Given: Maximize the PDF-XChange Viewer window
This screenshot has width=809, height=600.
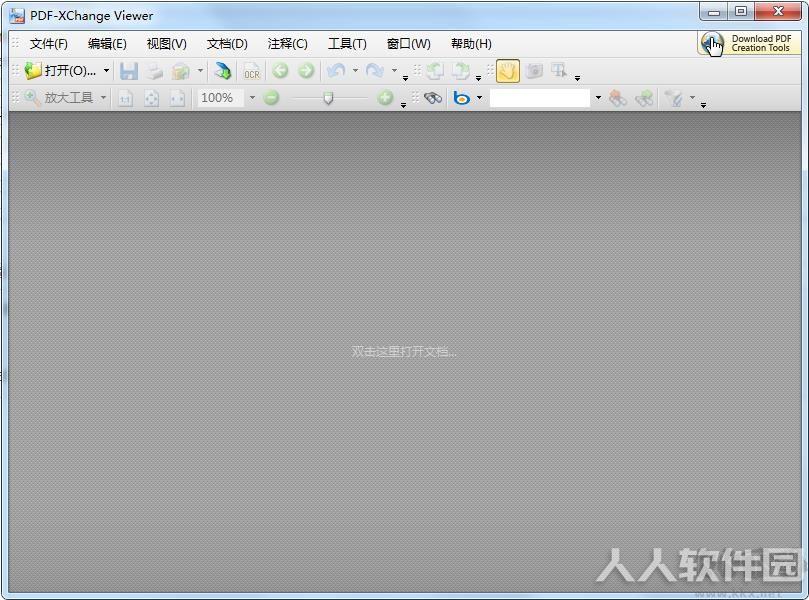Looking at the screenshot, I should click(x=741, y=12).
